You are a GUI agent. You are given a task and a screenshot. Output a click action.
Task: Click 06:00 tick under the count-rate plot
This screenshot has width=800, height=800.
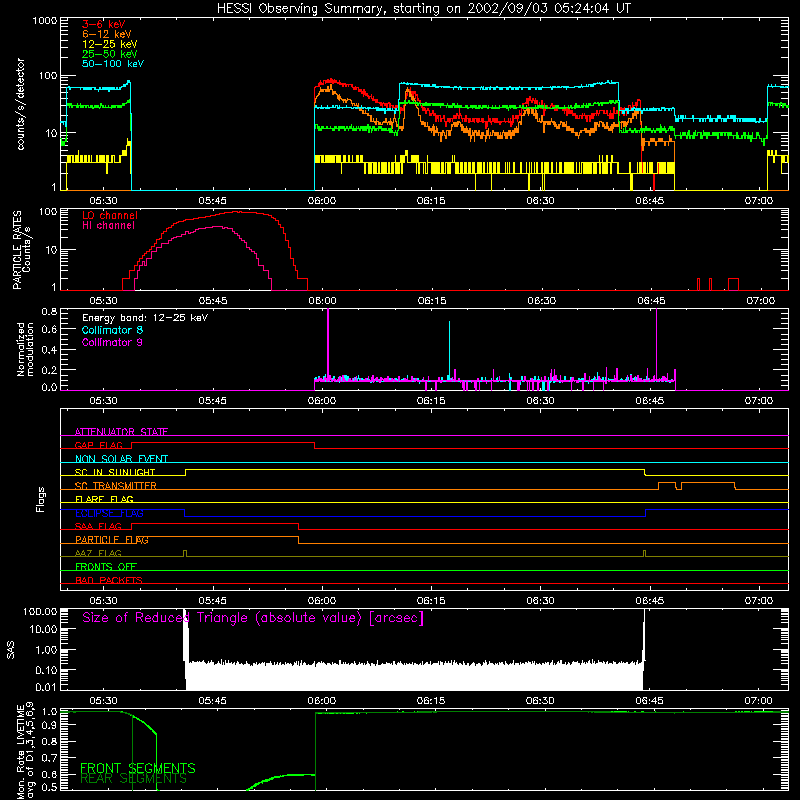(322, 201)
